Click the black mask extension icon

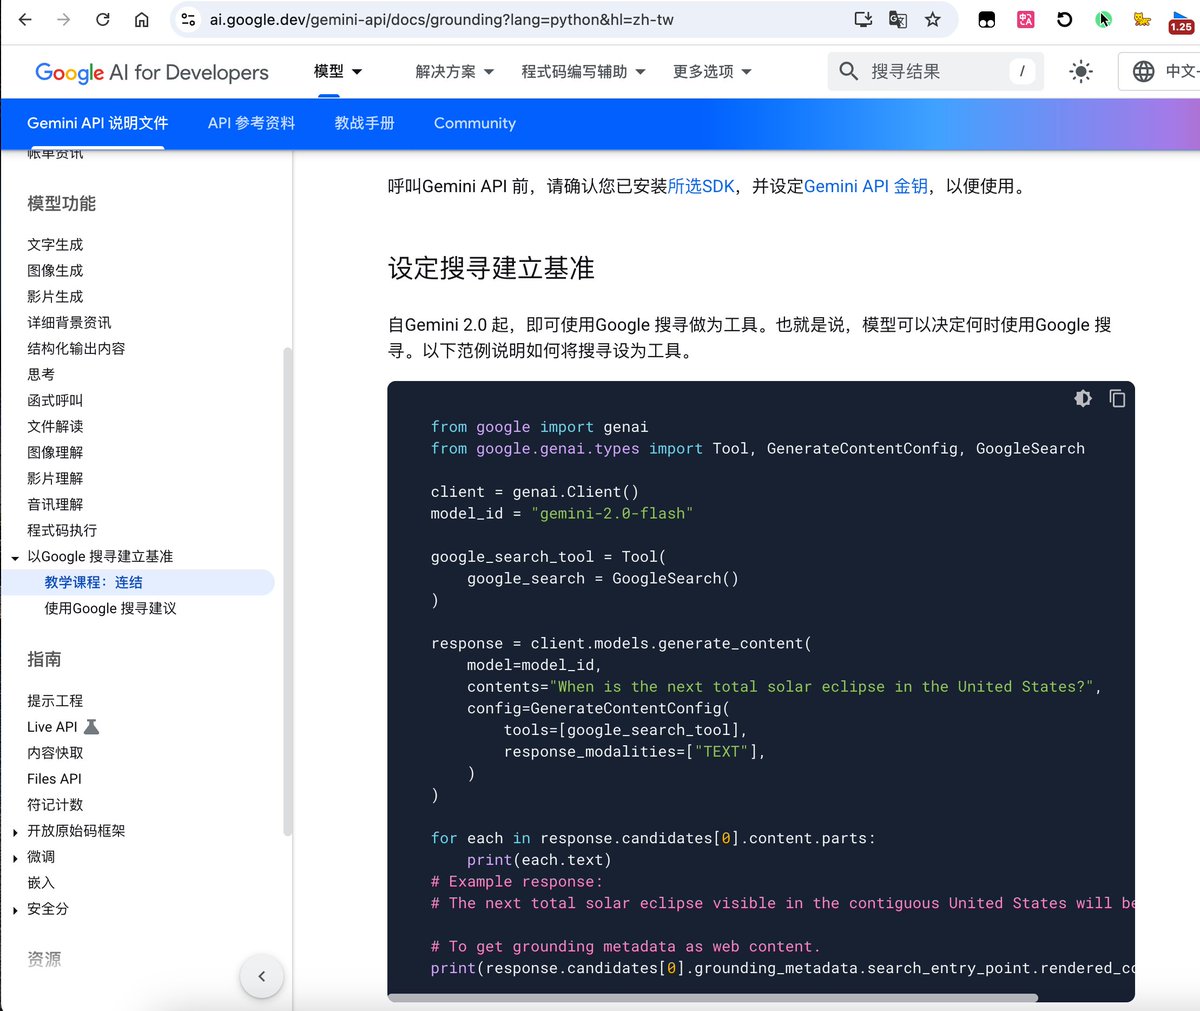click(987, 19)
